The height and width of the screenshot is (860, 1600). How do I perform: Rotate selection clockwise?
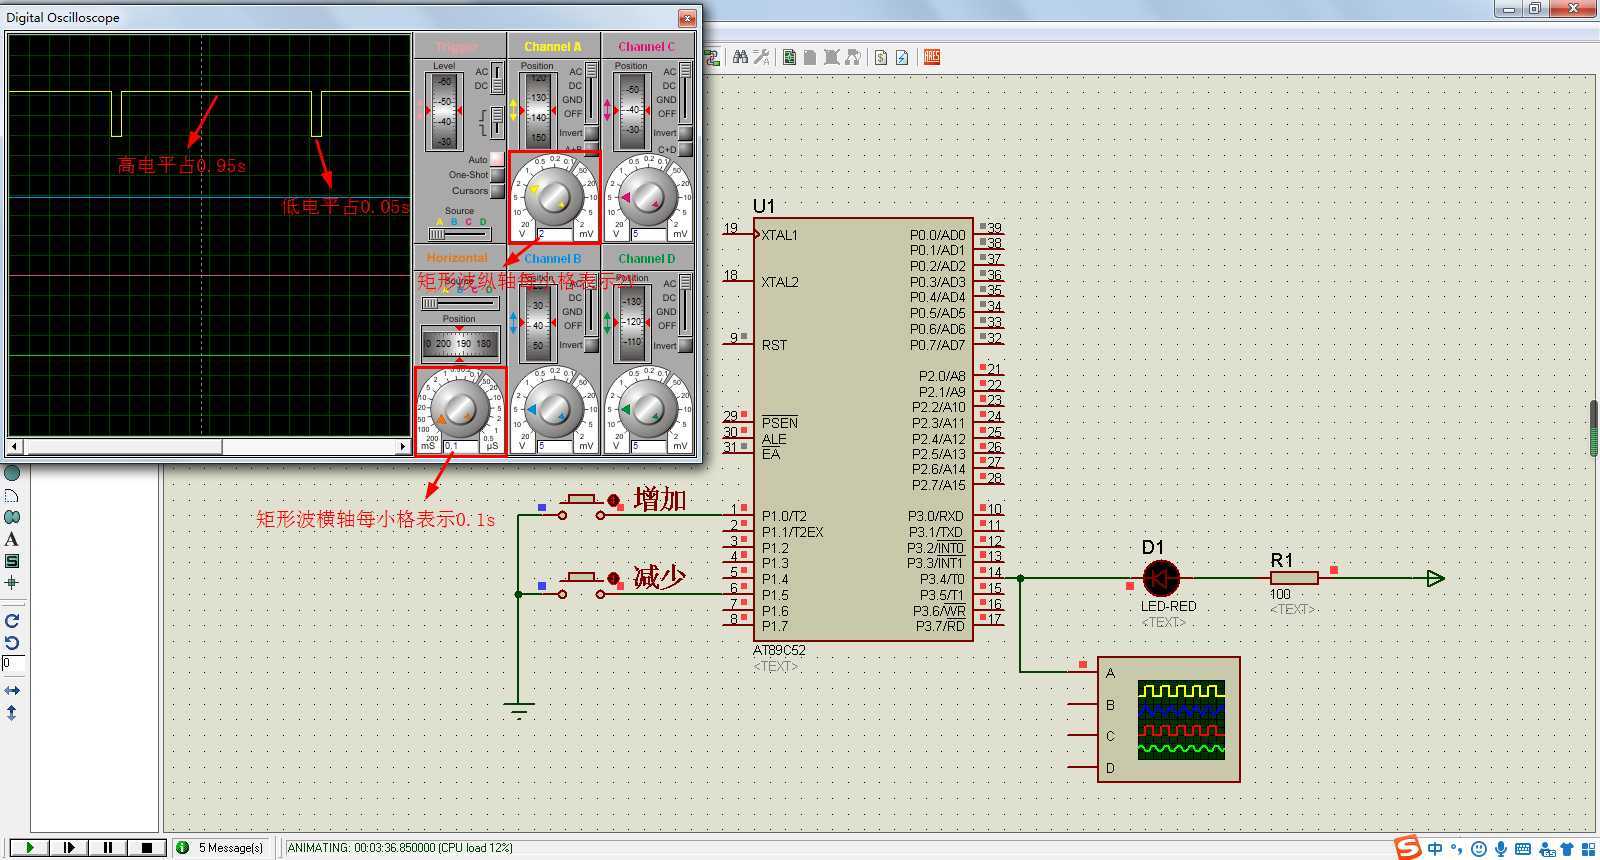(12, 621)
